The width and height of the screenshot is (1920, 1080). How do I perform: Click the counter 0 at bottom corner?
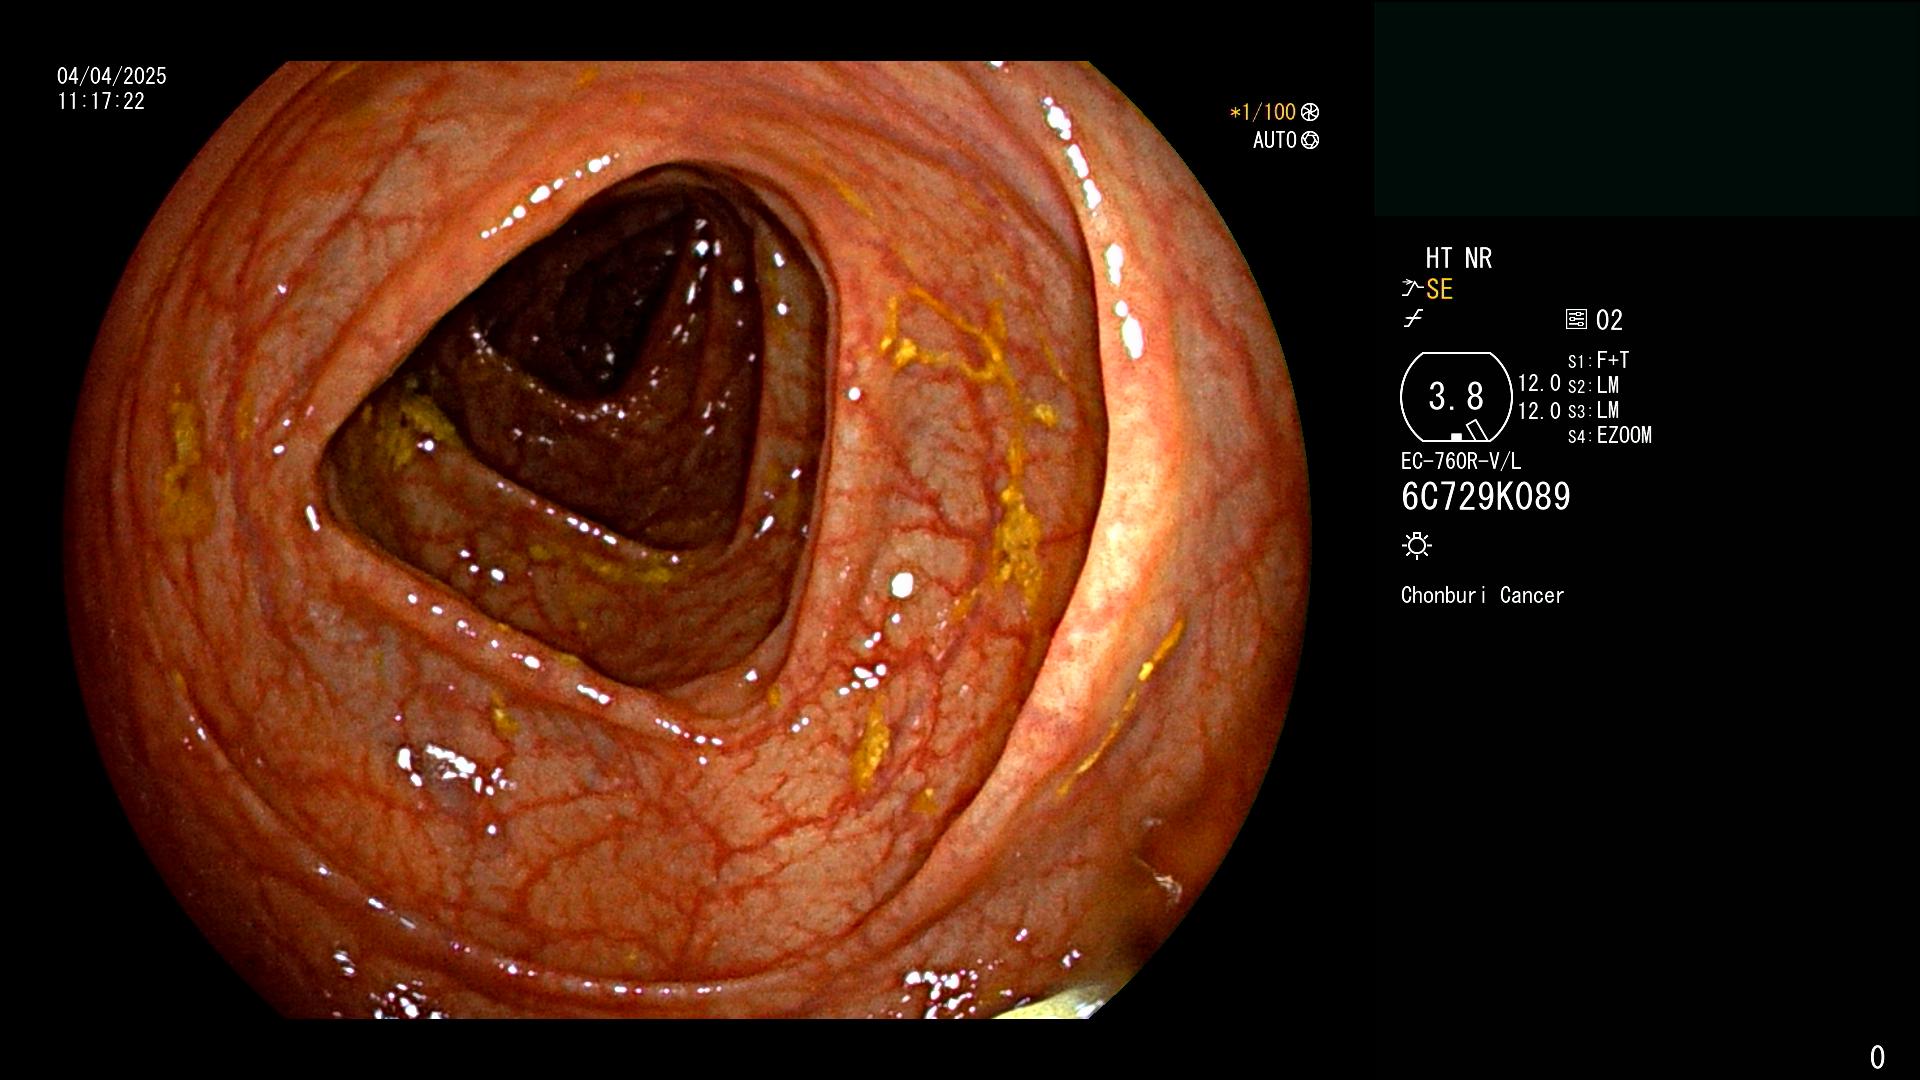(x=1877, y=1057)
